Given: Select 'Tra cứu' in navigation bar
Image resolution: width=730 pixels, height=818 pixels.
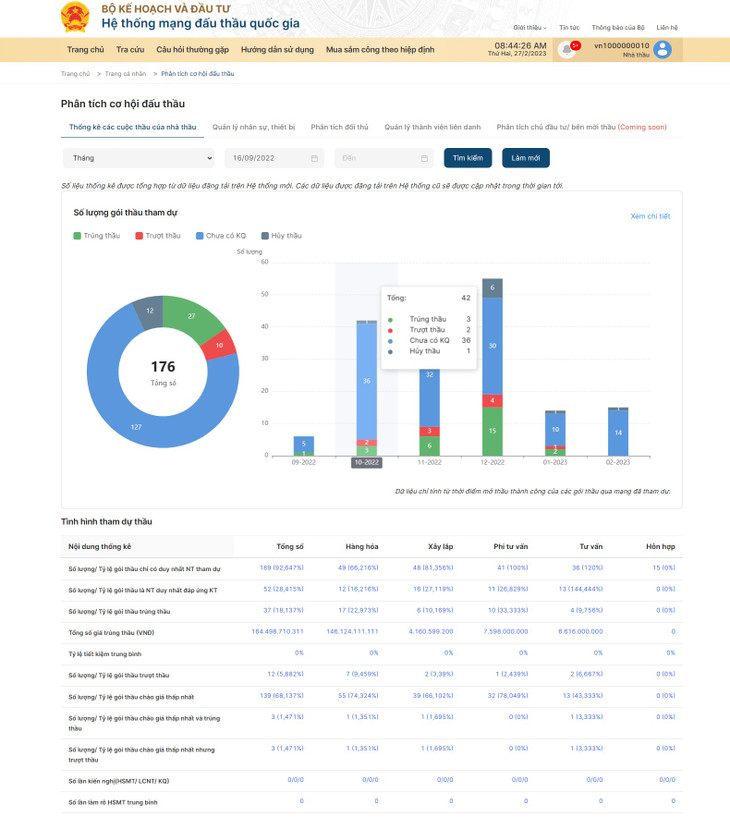Looking at the screenshot, I should [x=130, y=49].
